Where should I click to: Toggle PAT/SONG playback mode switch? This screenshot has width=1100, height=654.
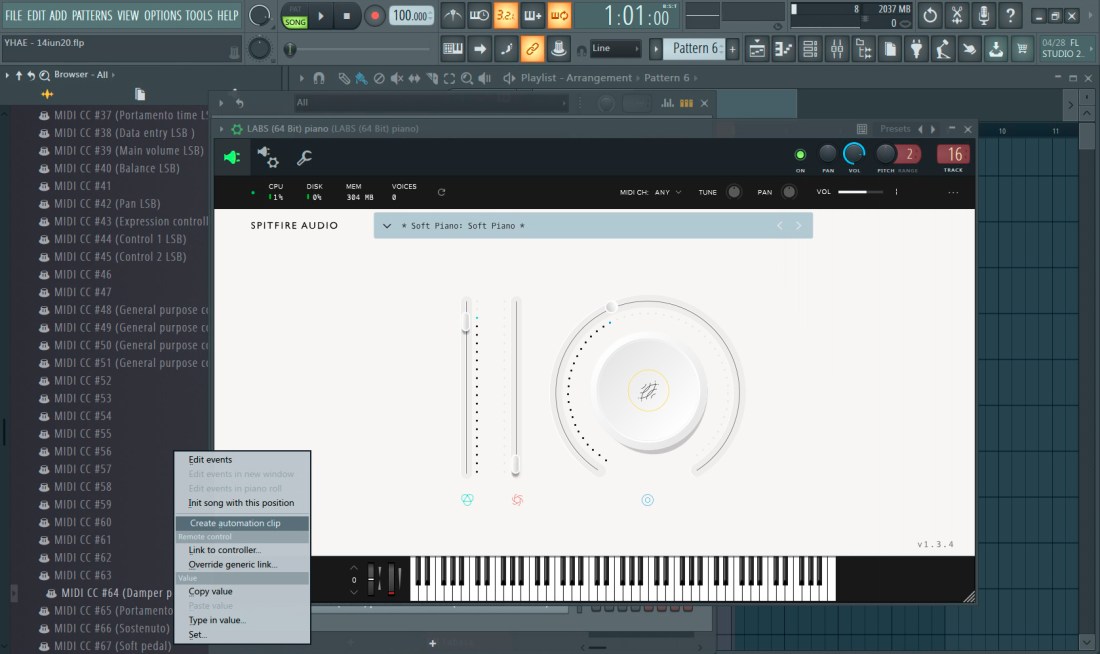tap(295, 16)
